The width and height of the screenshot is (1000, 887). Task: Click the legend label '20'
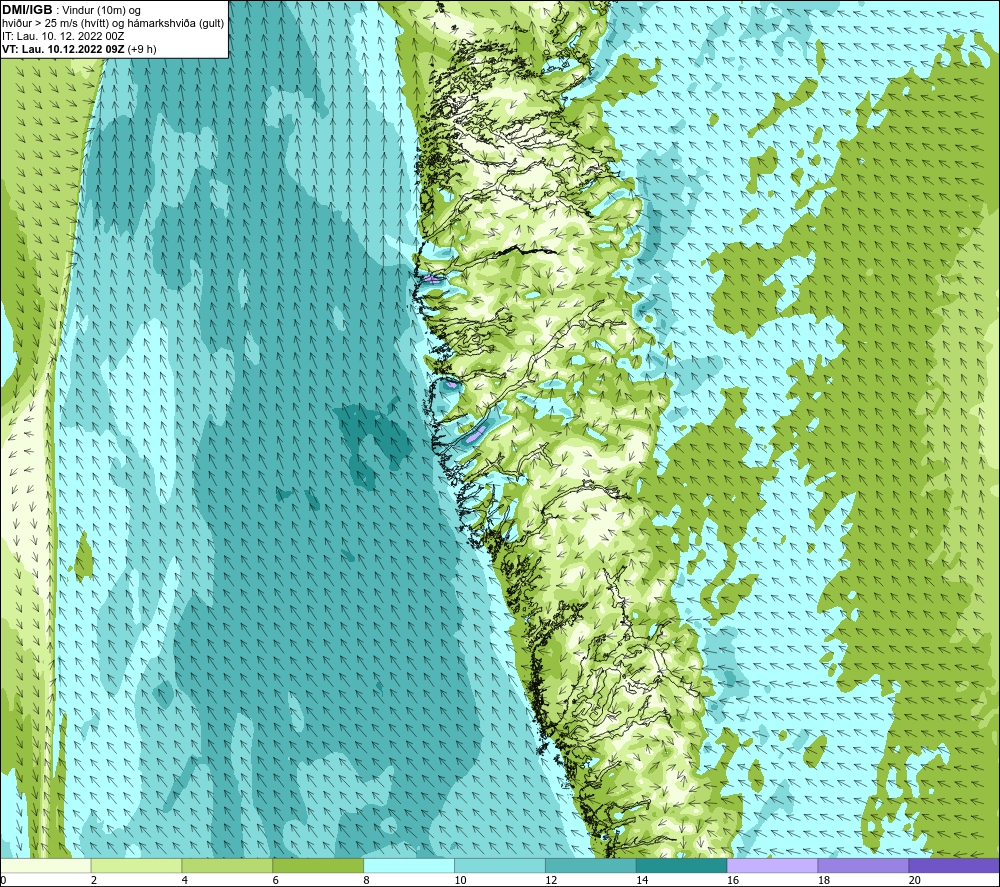[x=915, y=880]
